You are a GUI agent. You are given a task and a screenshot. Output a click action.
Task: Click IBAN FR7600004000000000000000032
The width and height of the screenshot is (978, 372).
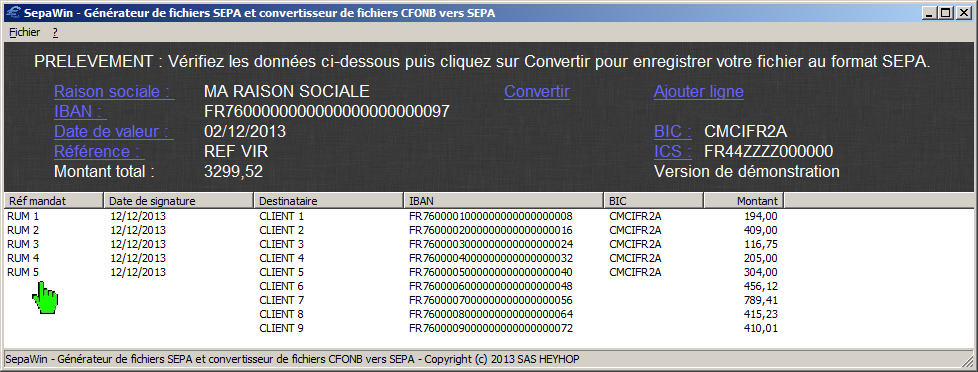pyautogui.click(x=491, y=258)
